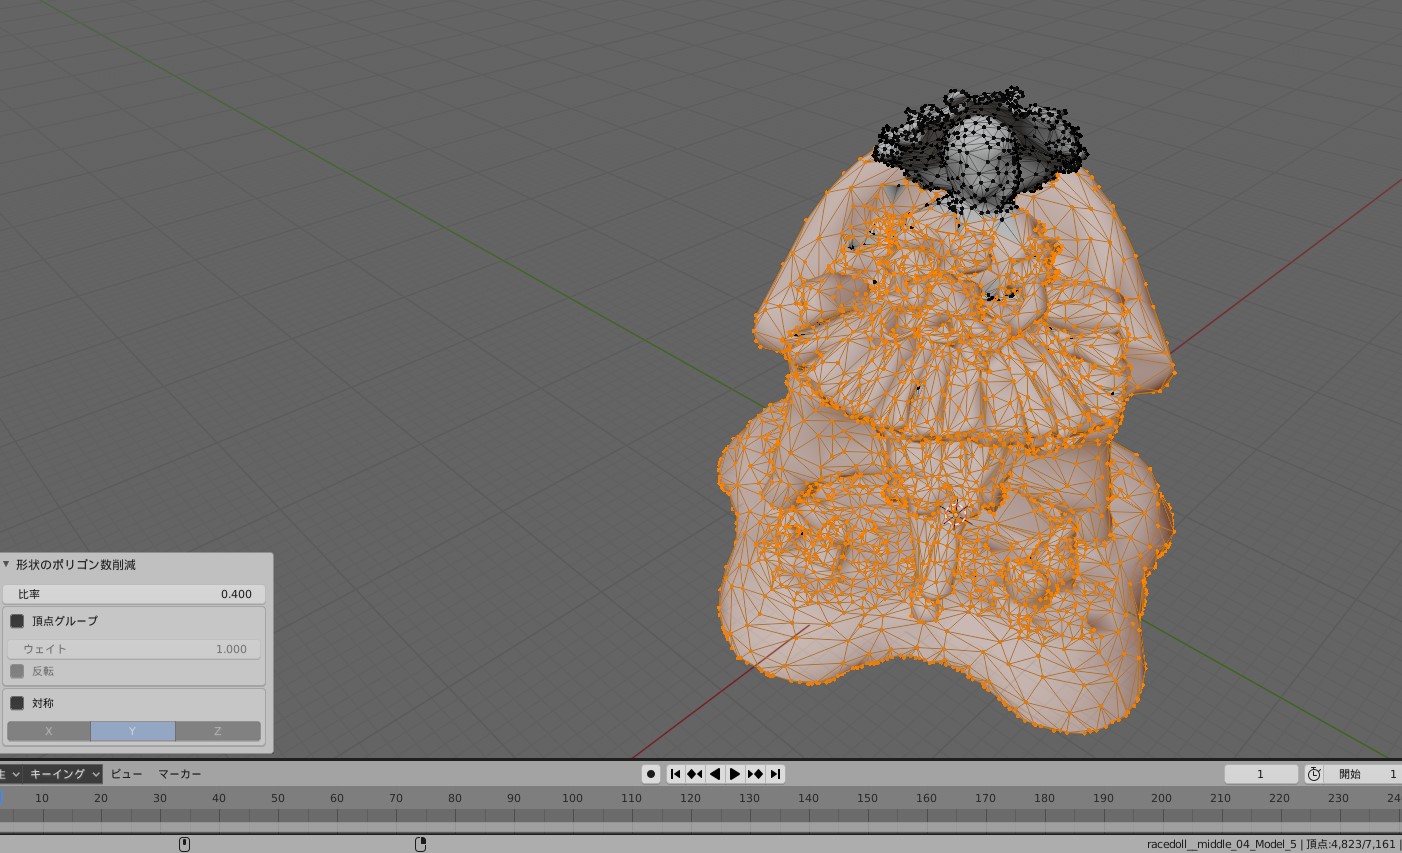Enable the 対称 symmetry checkbox
The image size is (1402, 853).
point(17,703)
